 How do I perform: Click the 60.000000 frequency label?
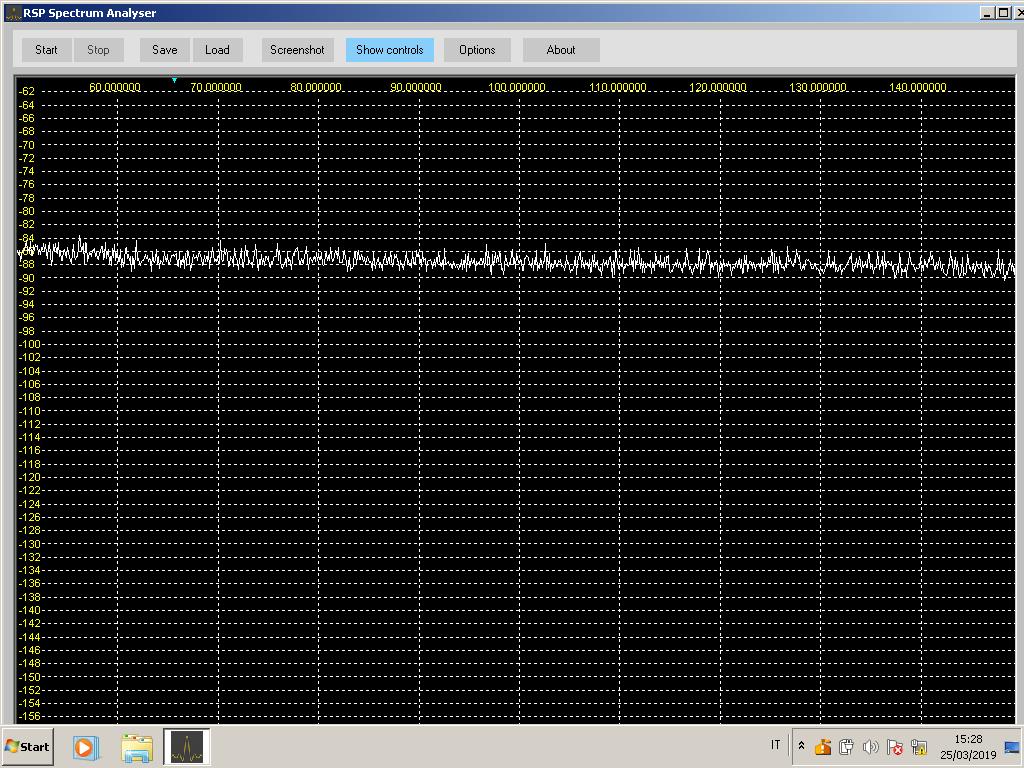[x=115, y=87]
